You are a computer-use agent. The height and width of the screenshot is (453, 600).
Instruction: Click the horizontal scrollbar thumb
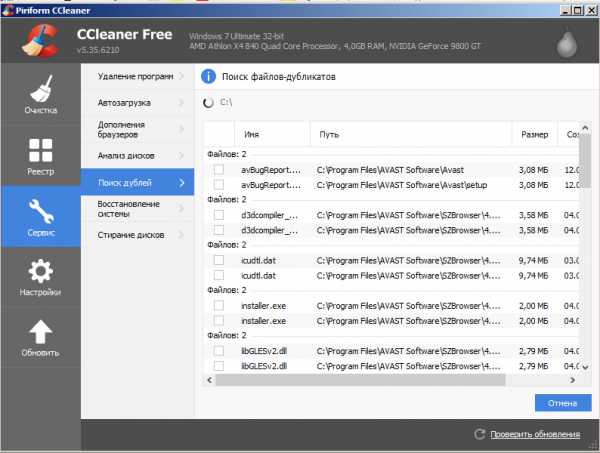coord(360,380)
